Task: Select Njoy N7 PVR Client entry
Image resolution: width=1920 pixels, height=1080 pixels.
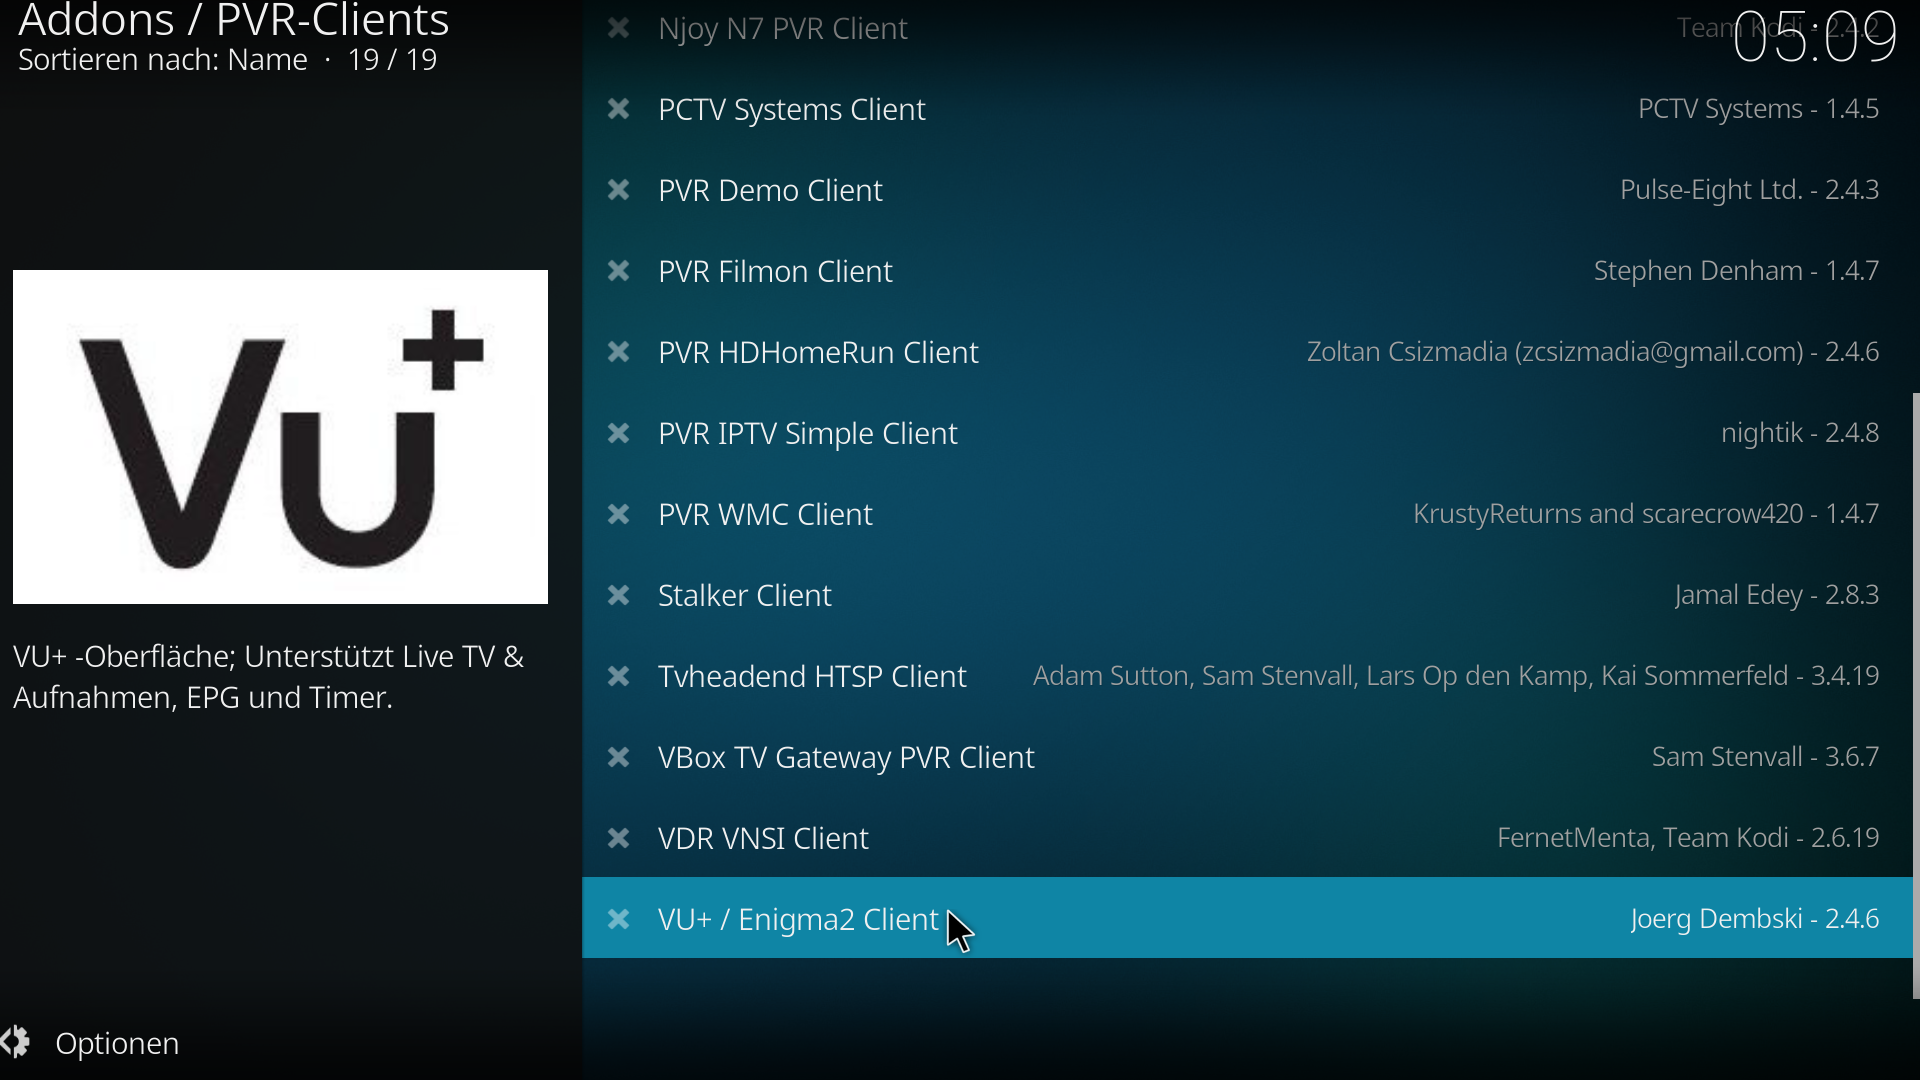Action: pyautogui.click(x=1247, y=28)
